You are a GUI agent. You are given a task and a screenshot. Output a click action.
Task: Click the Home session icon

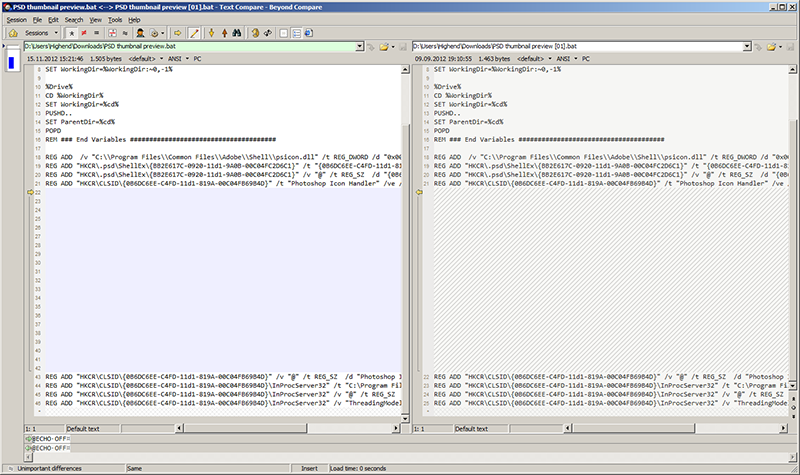tap(11, 32)
